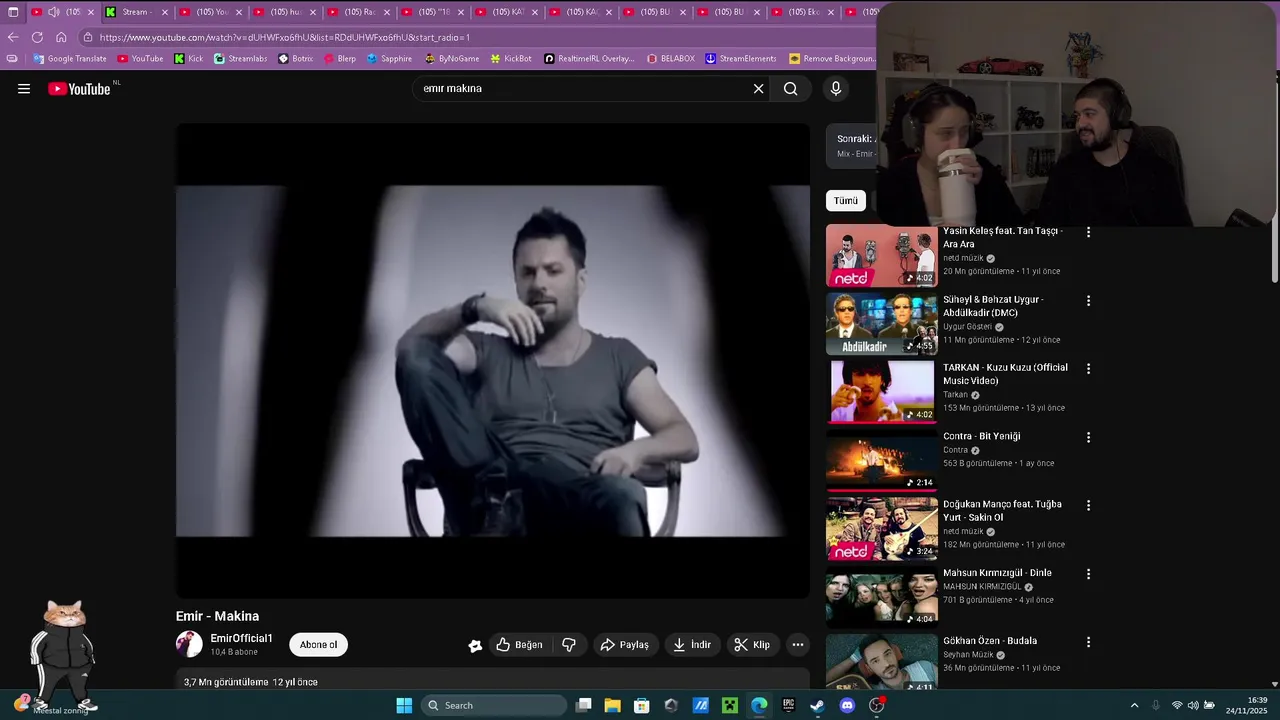Viewport: 1280px width, 720px height.
Task: Open options menu for Mahsun Kırmızıgül Dinle
Action: pos(1088,574)
